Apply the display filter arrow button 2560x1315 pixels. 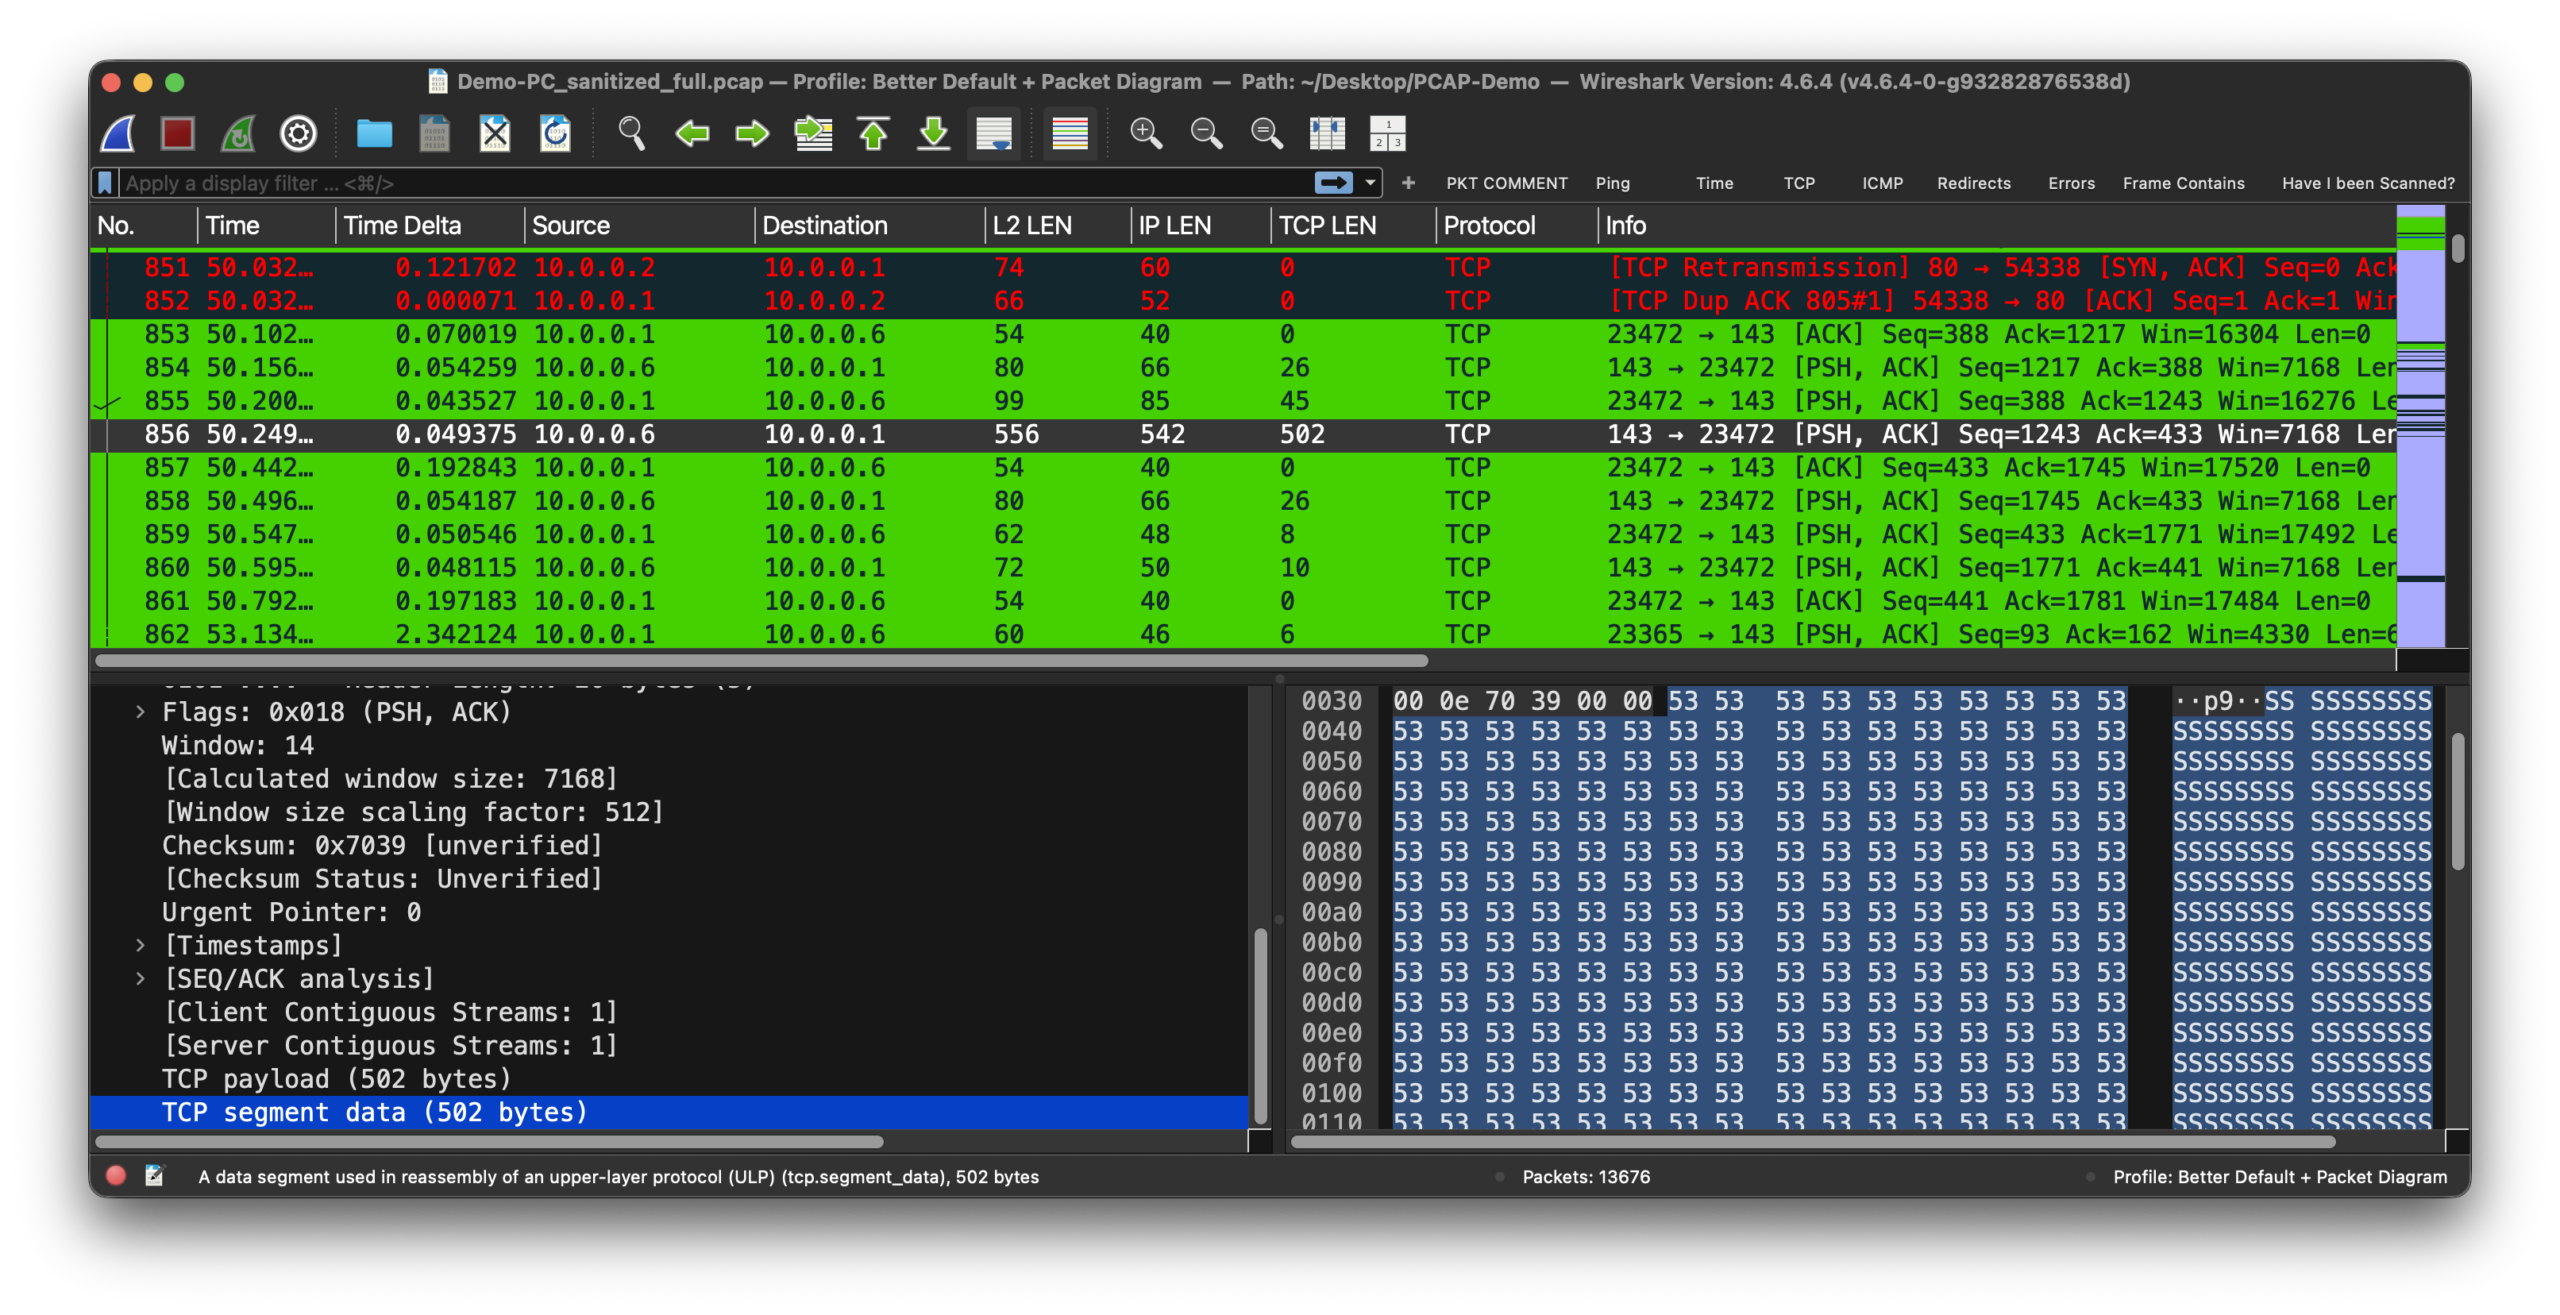click(x=1333, y=183)
